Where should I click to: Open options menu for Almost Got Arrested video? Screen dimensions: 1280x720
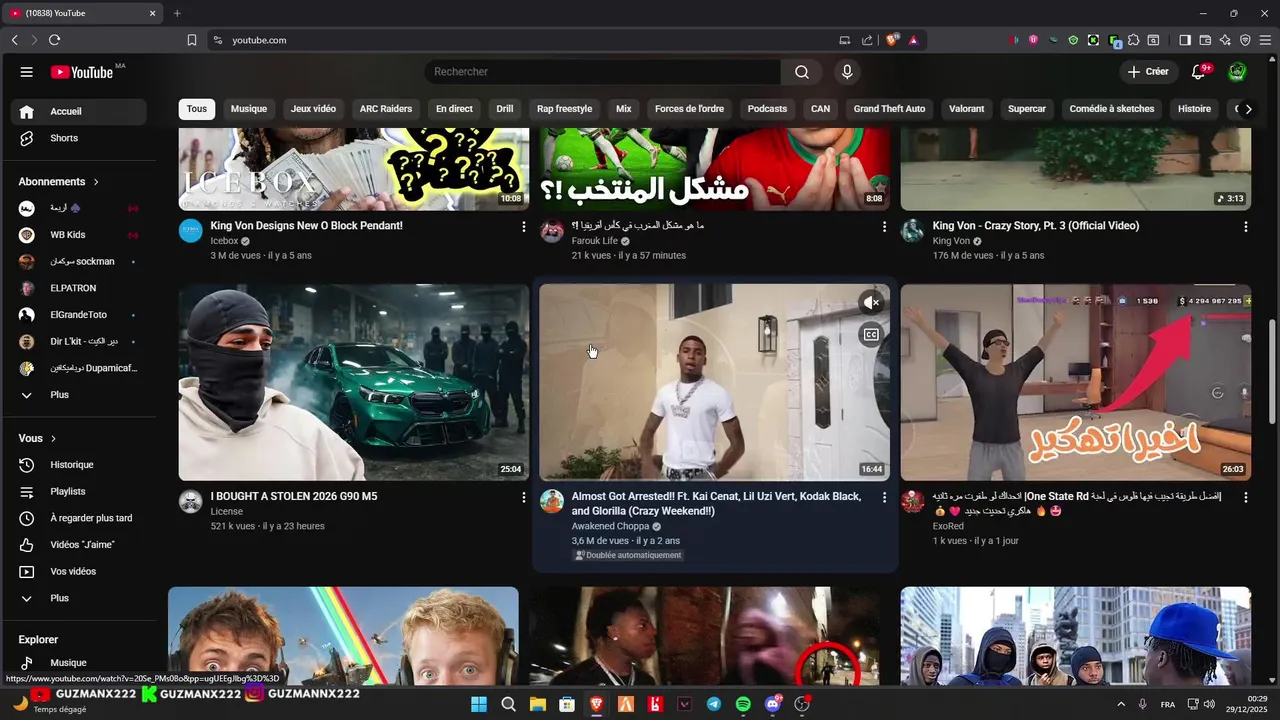[x=884, y=497]
